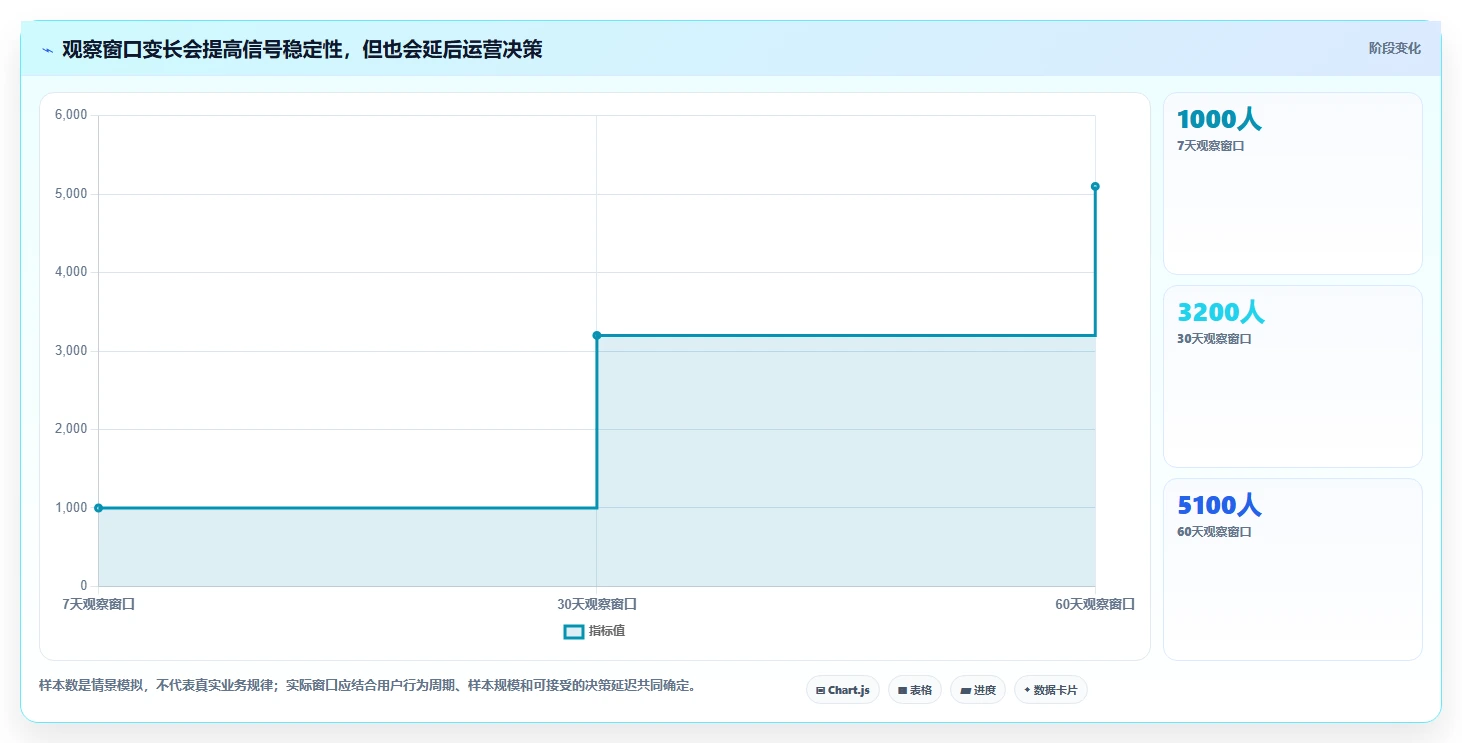Click the 3,000 y-axis tick label
Image resolution: width=1462 pixels, height=743 pixels.
point(71,351)
